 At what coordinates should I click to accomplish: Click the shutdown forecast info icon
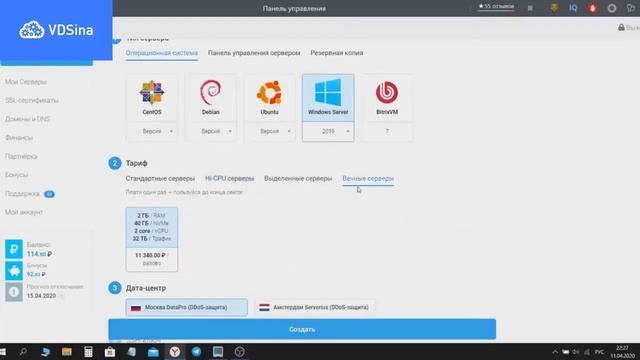click(14, 292)
